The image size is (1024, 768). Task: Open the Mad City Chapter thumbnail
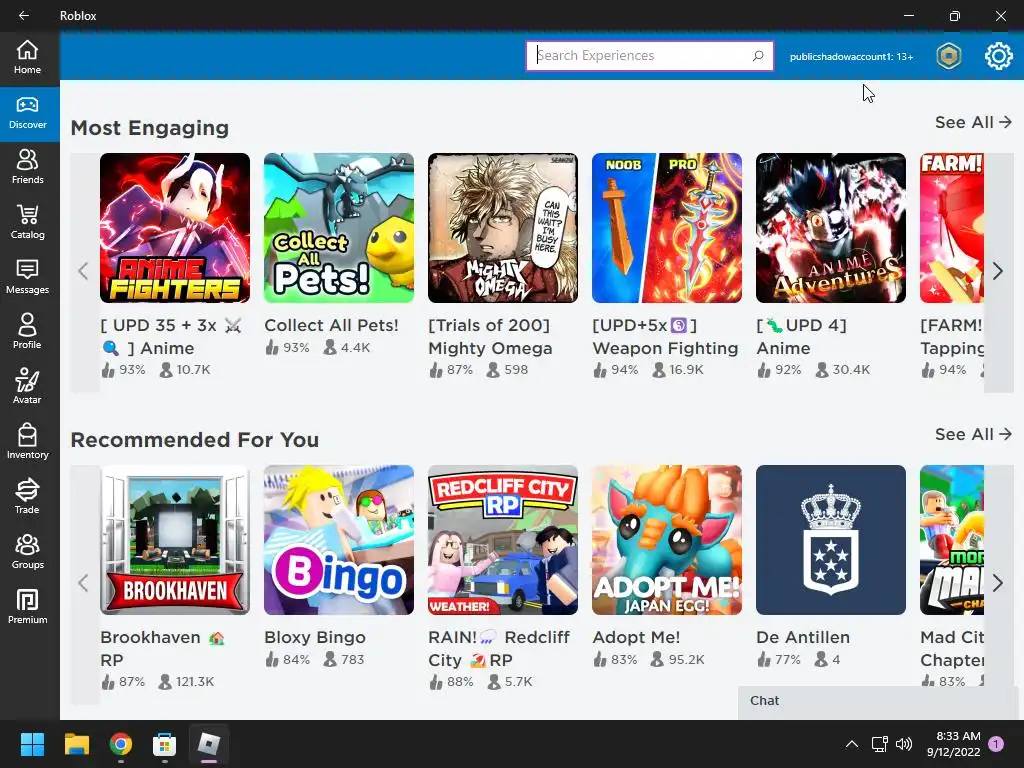(952, 540)
